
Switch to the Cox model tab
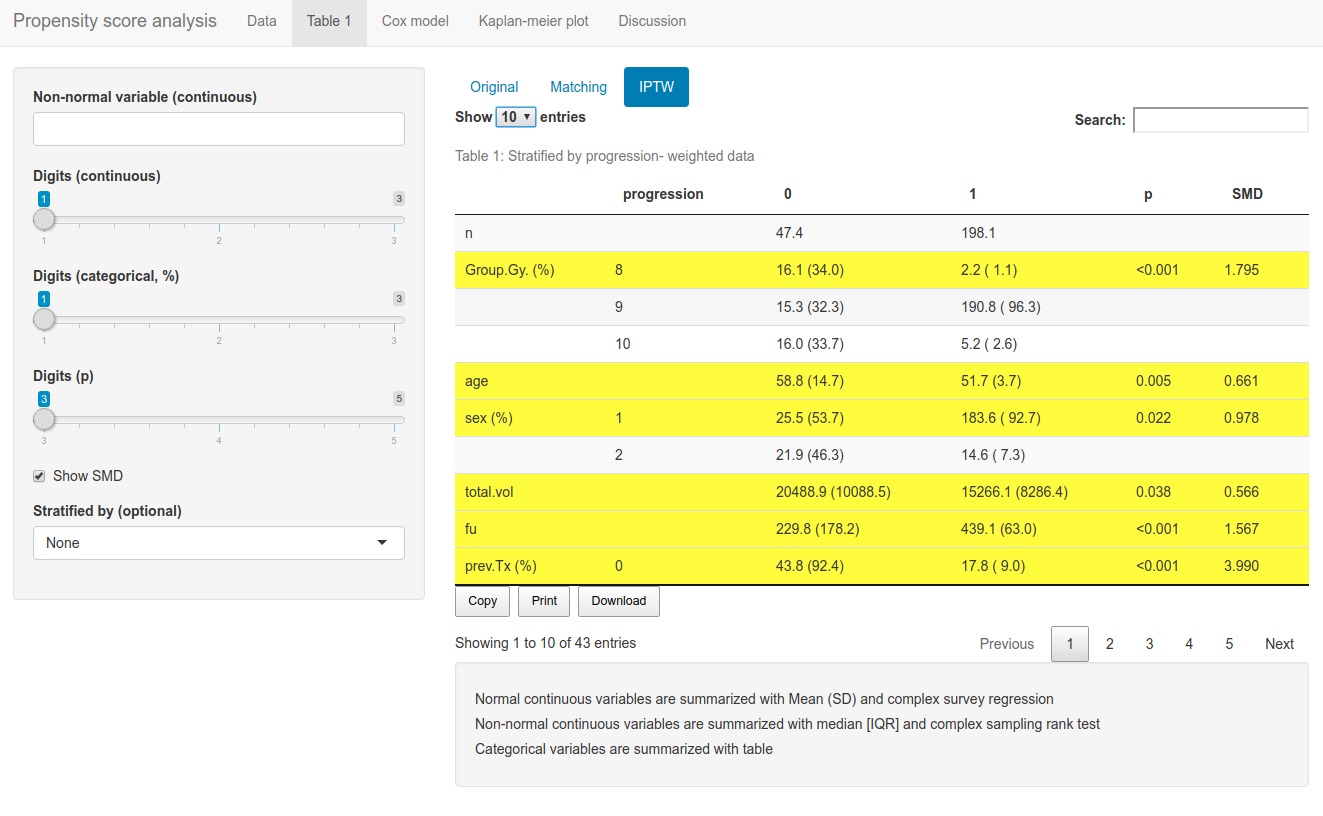click(415, 21)
